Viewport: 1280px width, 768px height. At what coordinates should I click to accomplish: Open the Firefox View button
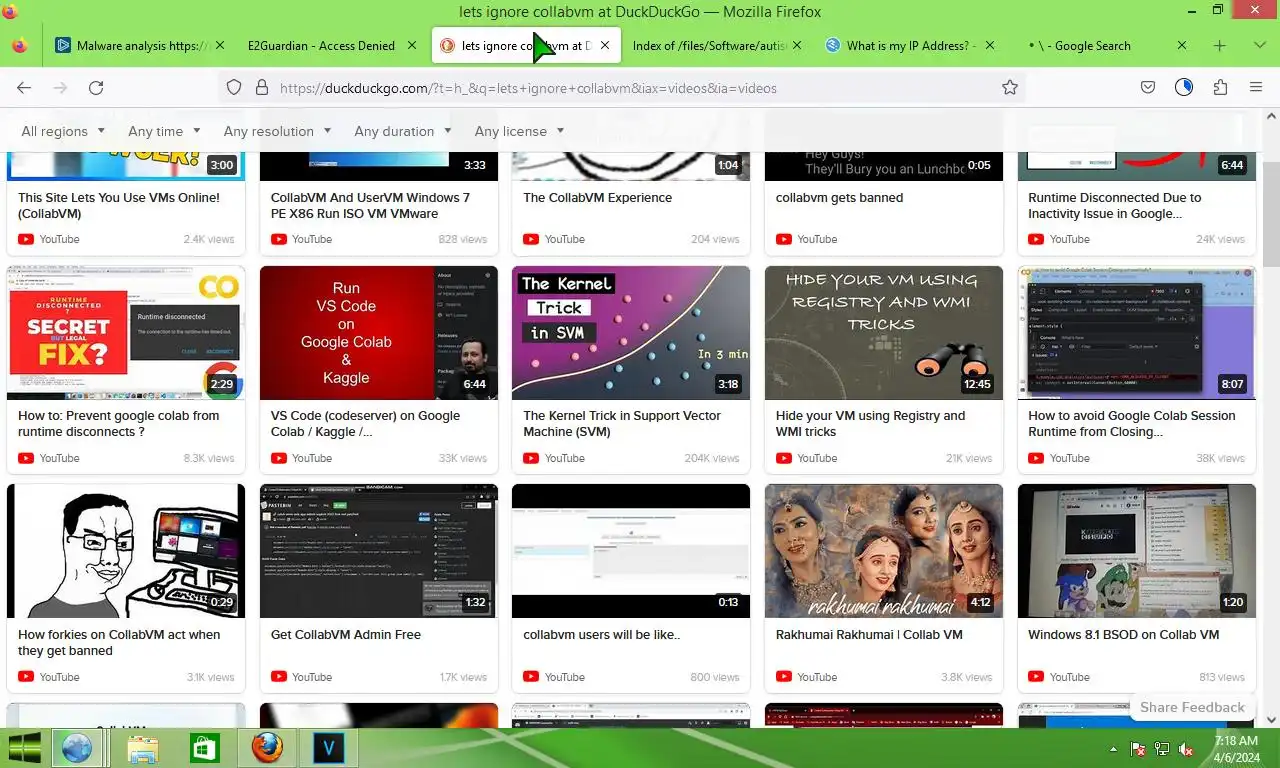click(20, 45)
